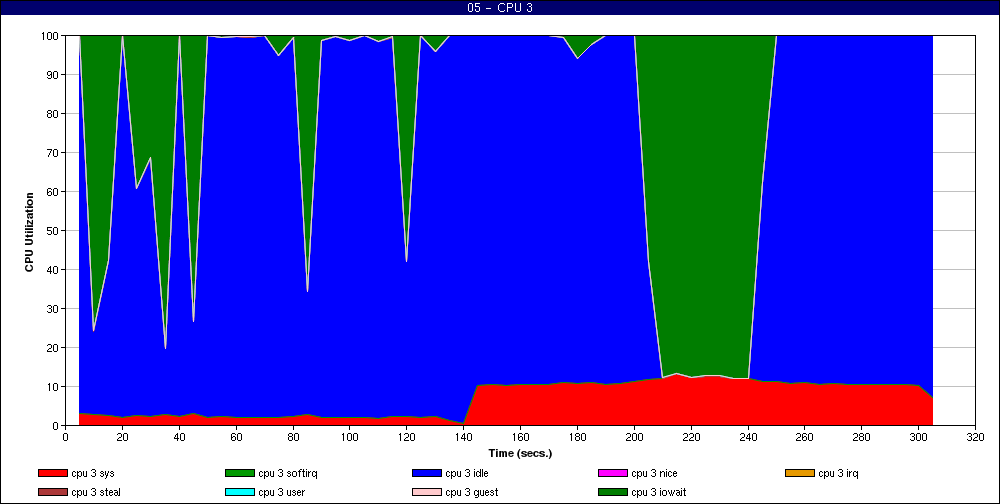Click the y-axis tick label 70

[53, 153]
